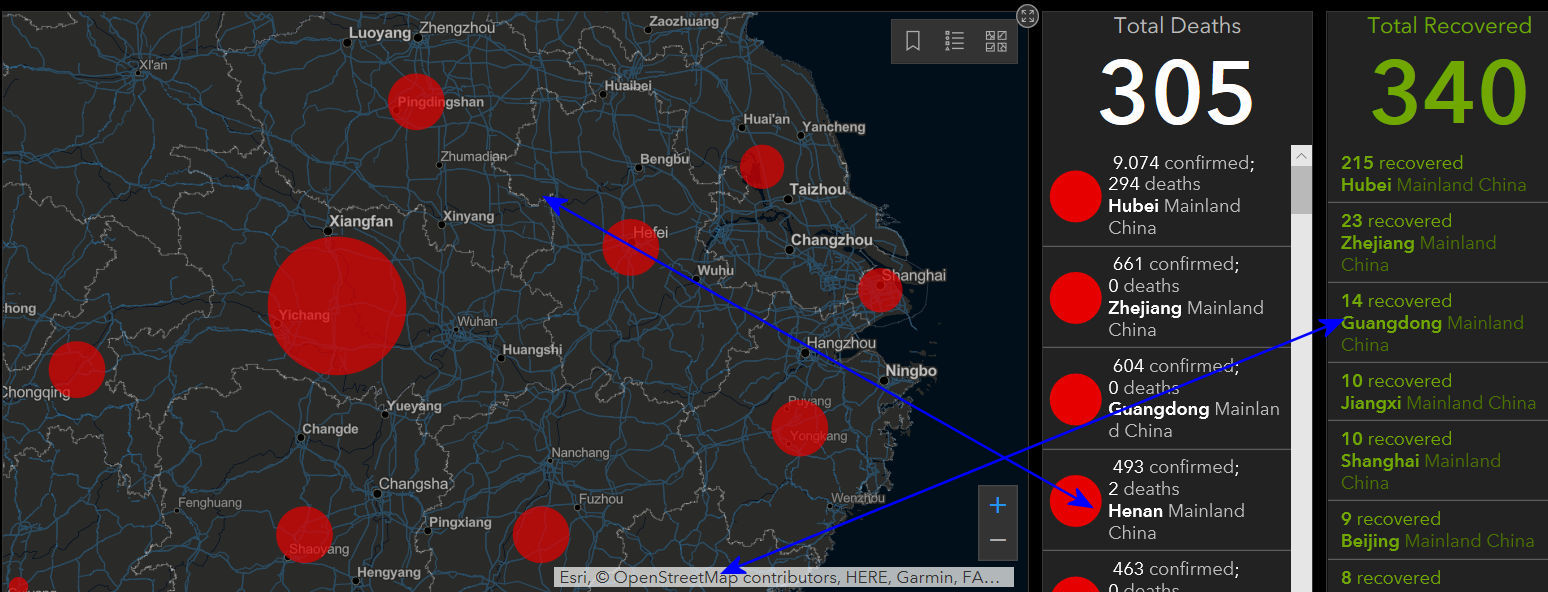Screen dimensions: 1548x592
Task: Click the deaths list scrollbar thumb
Action: click(1301, 189)
